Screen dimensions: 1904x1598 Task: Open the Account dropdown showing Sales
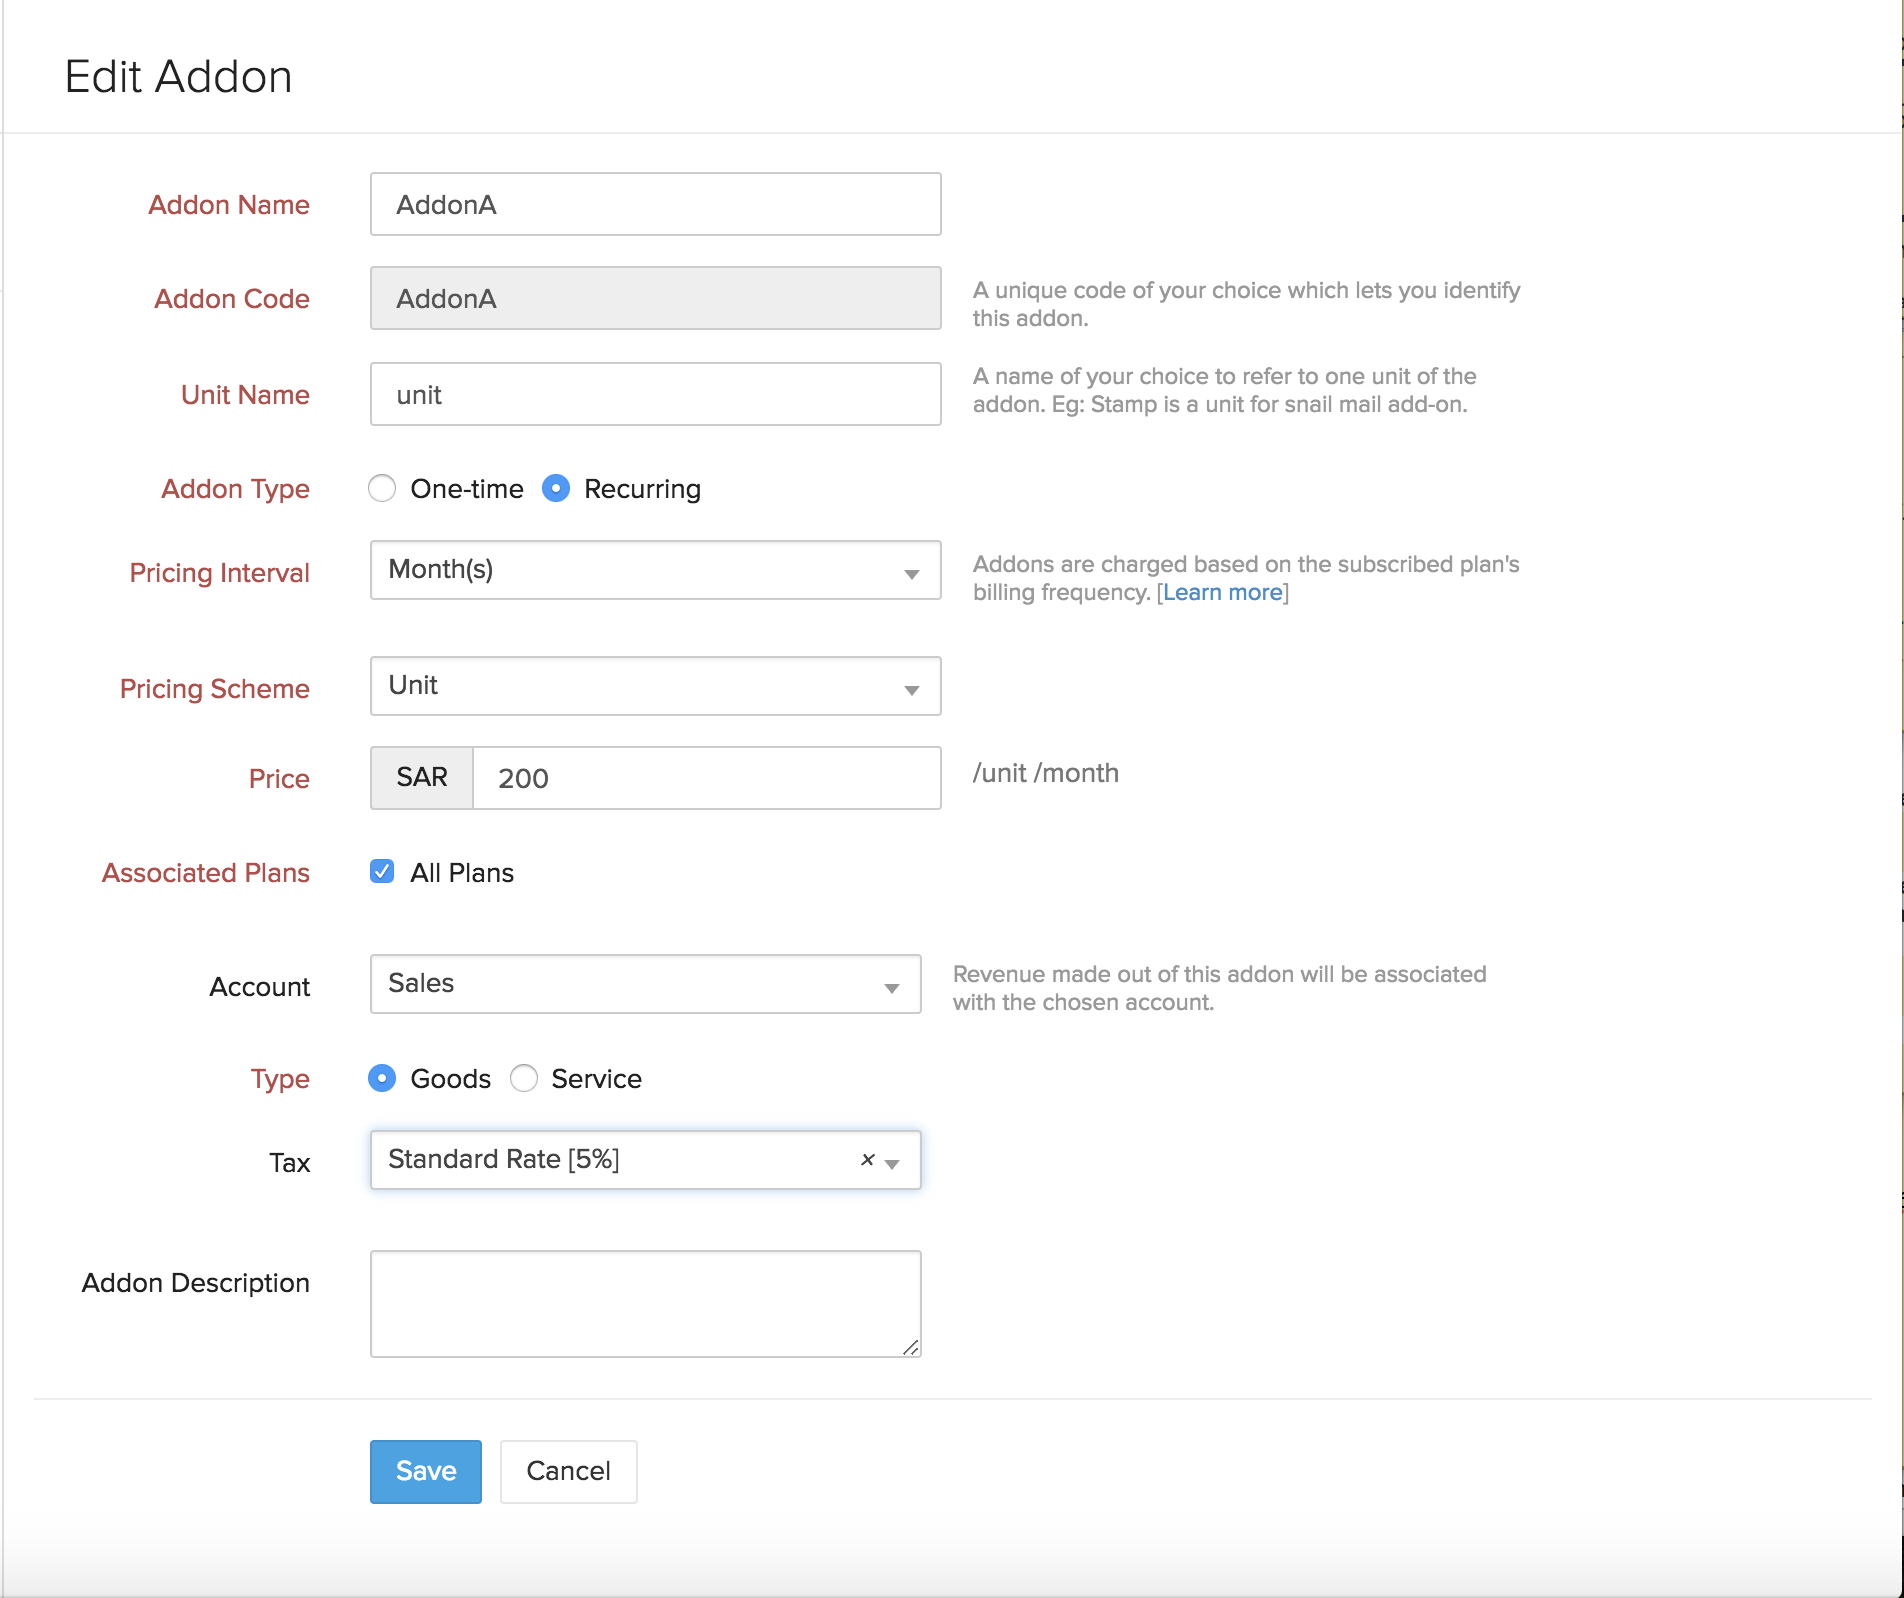645,984
